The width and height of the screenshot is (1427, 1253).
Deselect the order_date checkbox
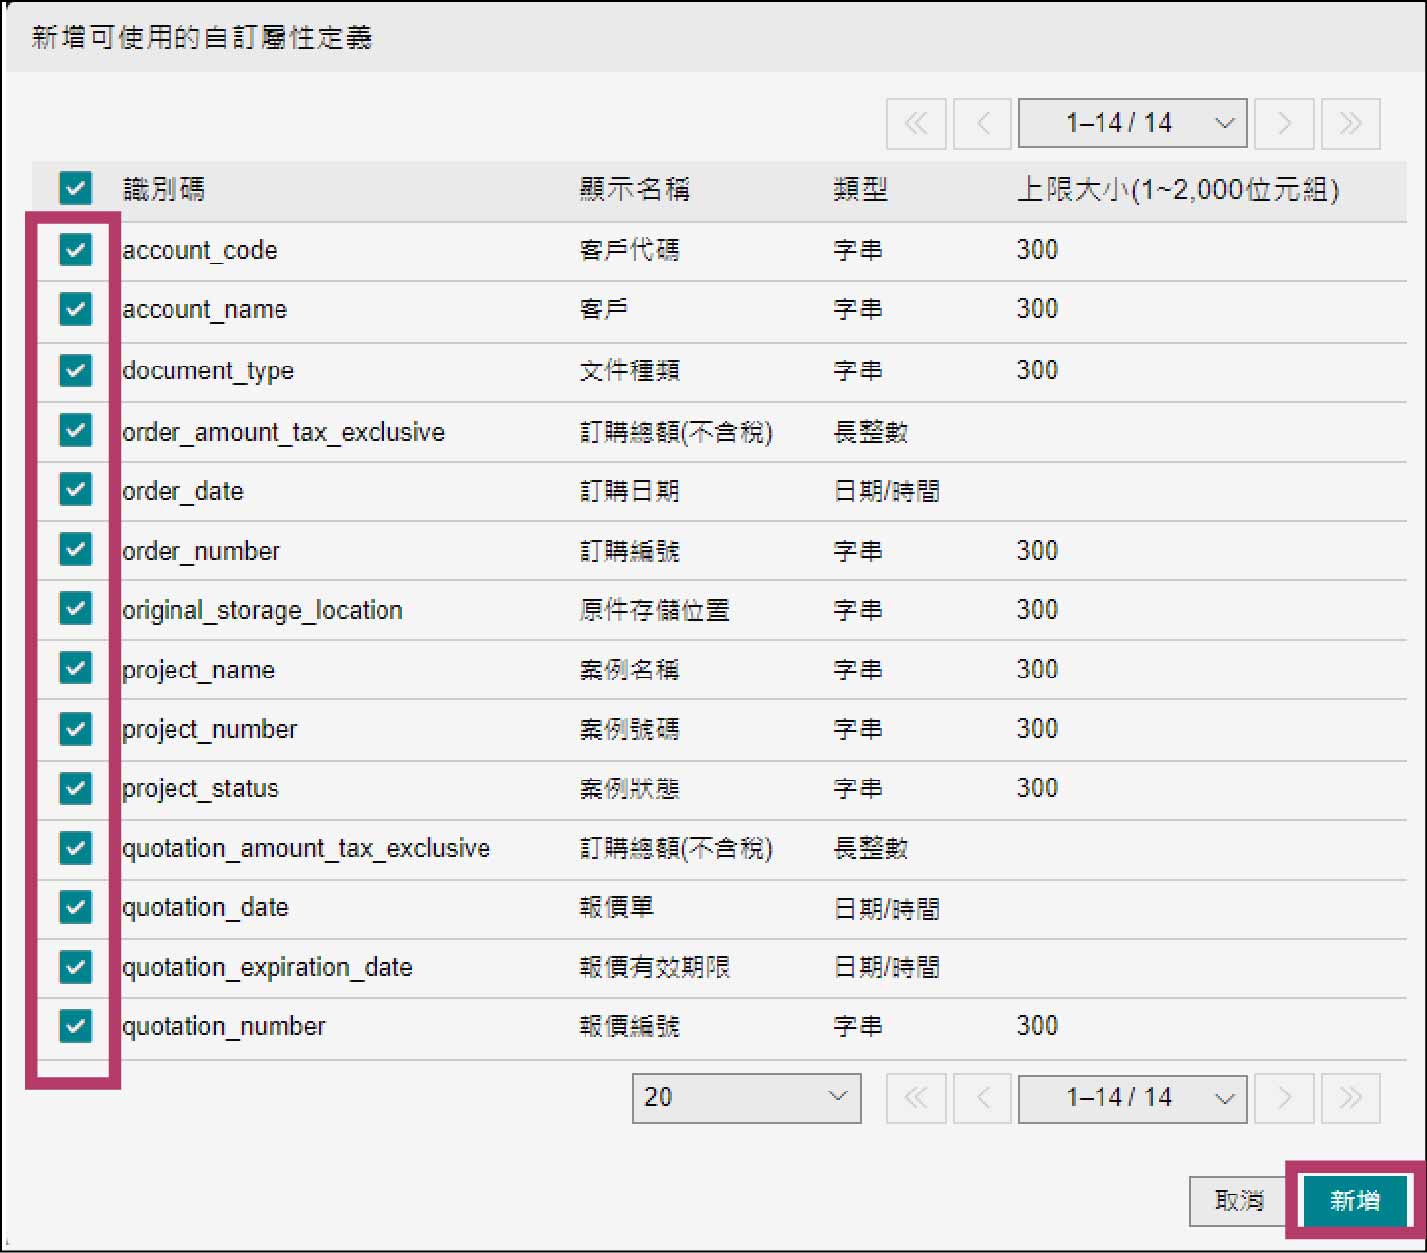point(76,489)
